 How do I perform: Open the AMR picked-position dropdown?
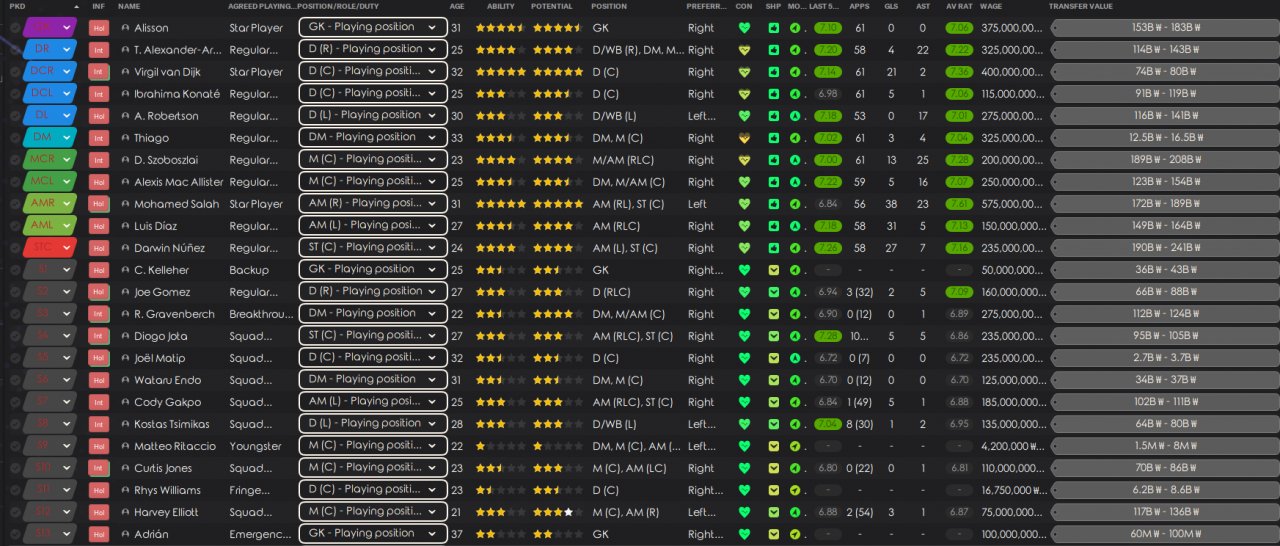pos(50,204)
